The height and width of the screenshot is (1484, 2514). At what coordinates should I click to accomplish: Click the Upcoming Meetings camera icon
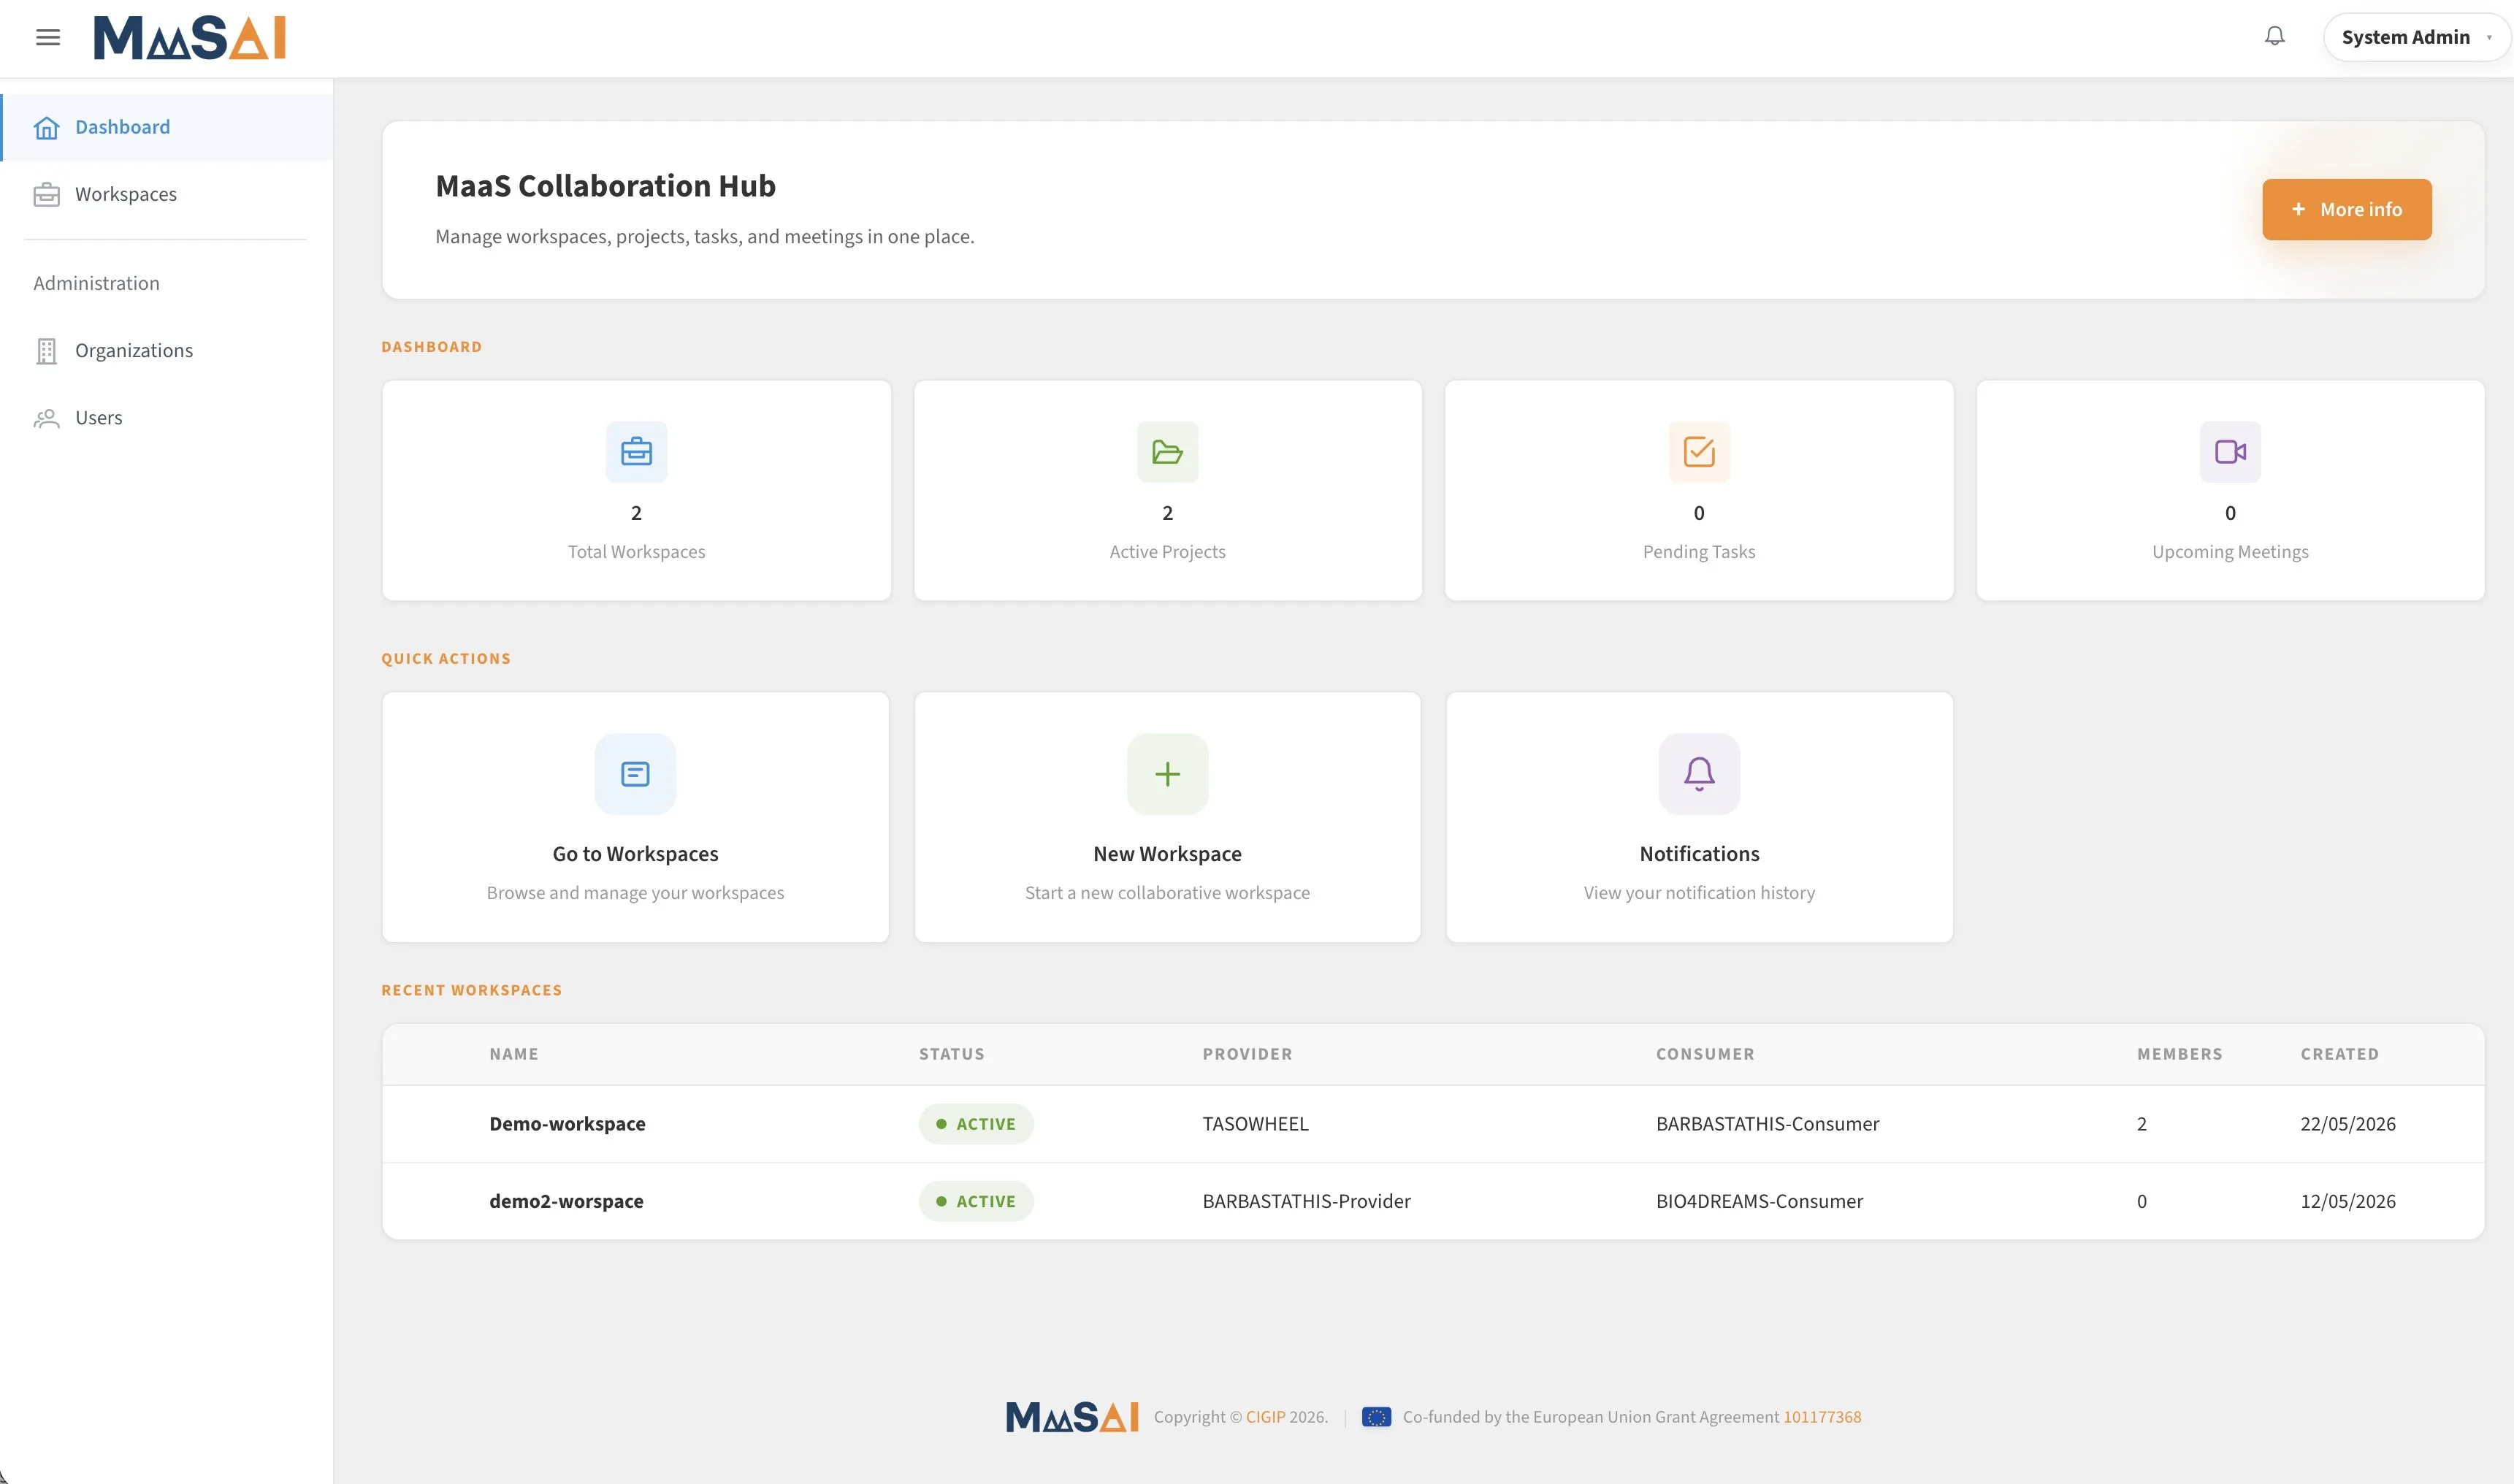pos(2230,452)
